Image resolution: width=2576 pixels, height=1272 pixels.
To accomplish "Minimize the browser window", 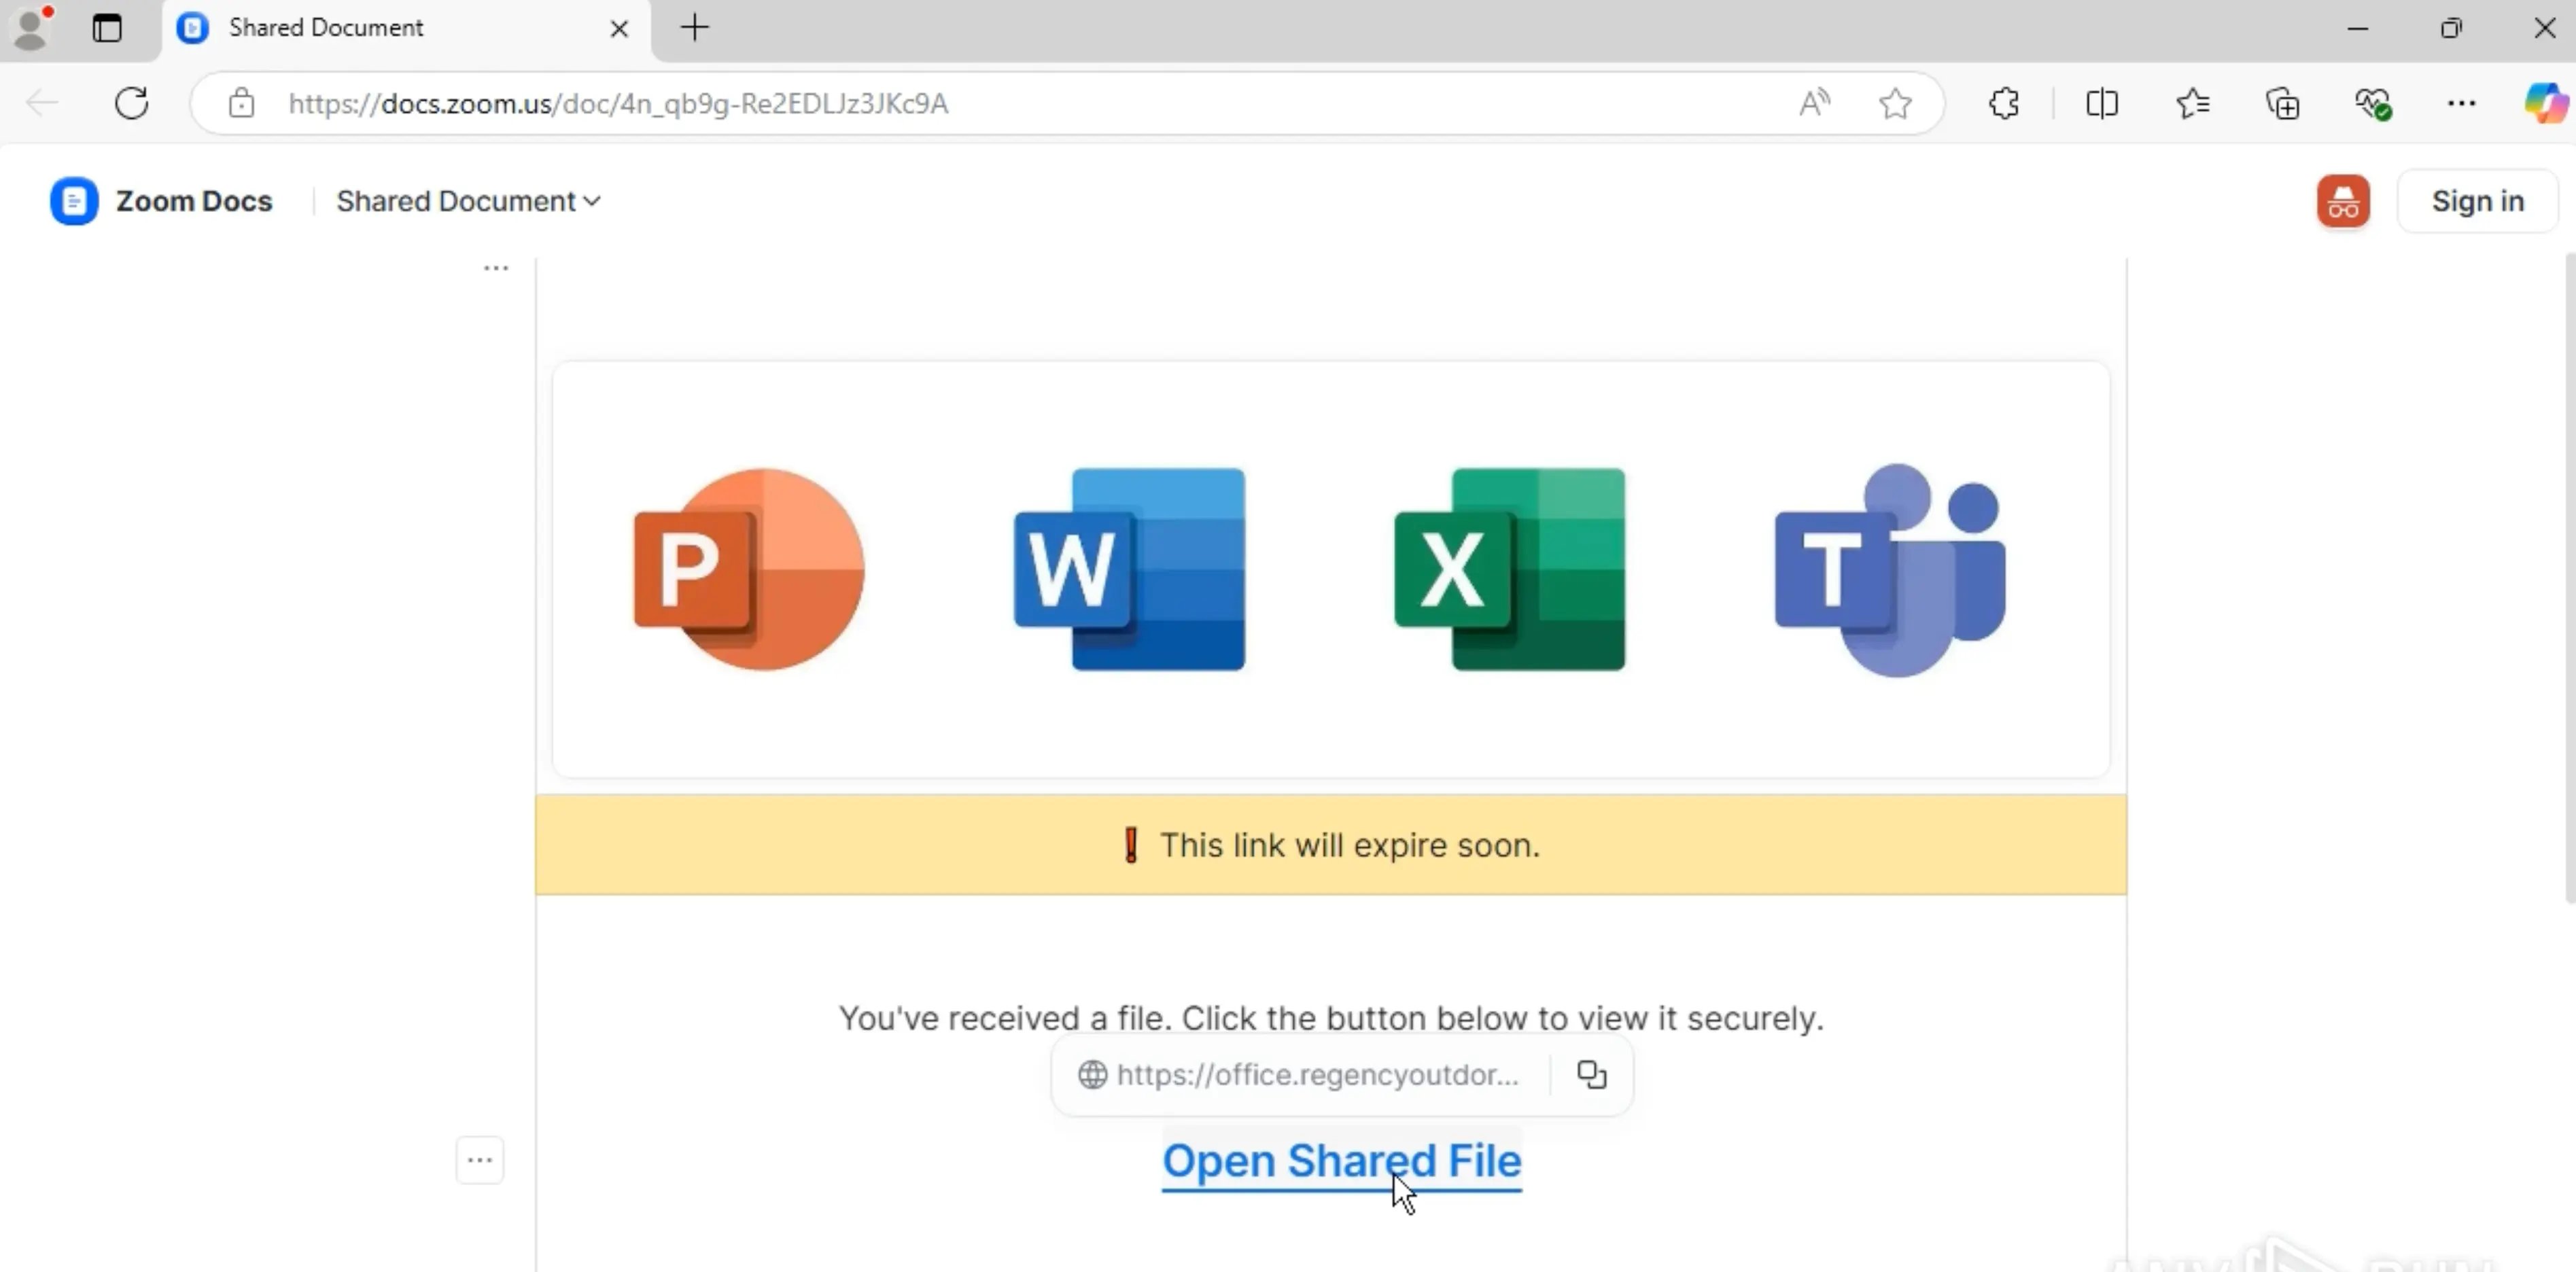I will pos(2358,28).
